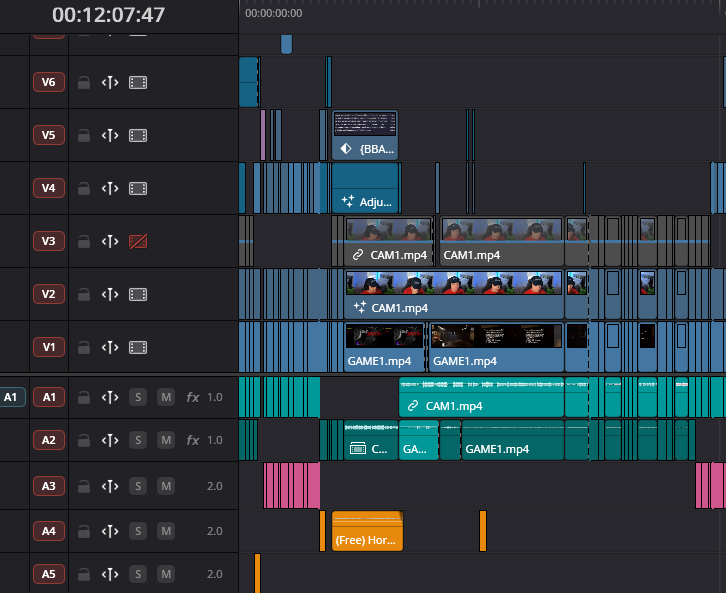Solo the A2 audio track

point(138,440)
